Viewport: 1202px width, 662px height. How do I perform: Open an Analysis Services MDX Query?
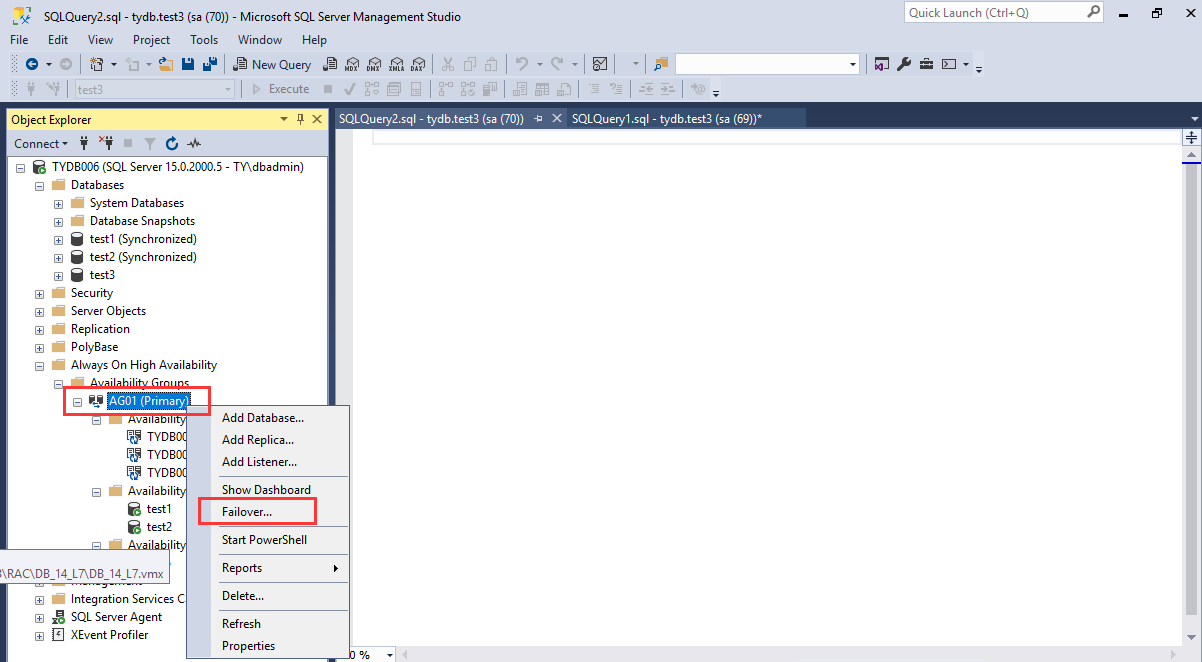351,64
